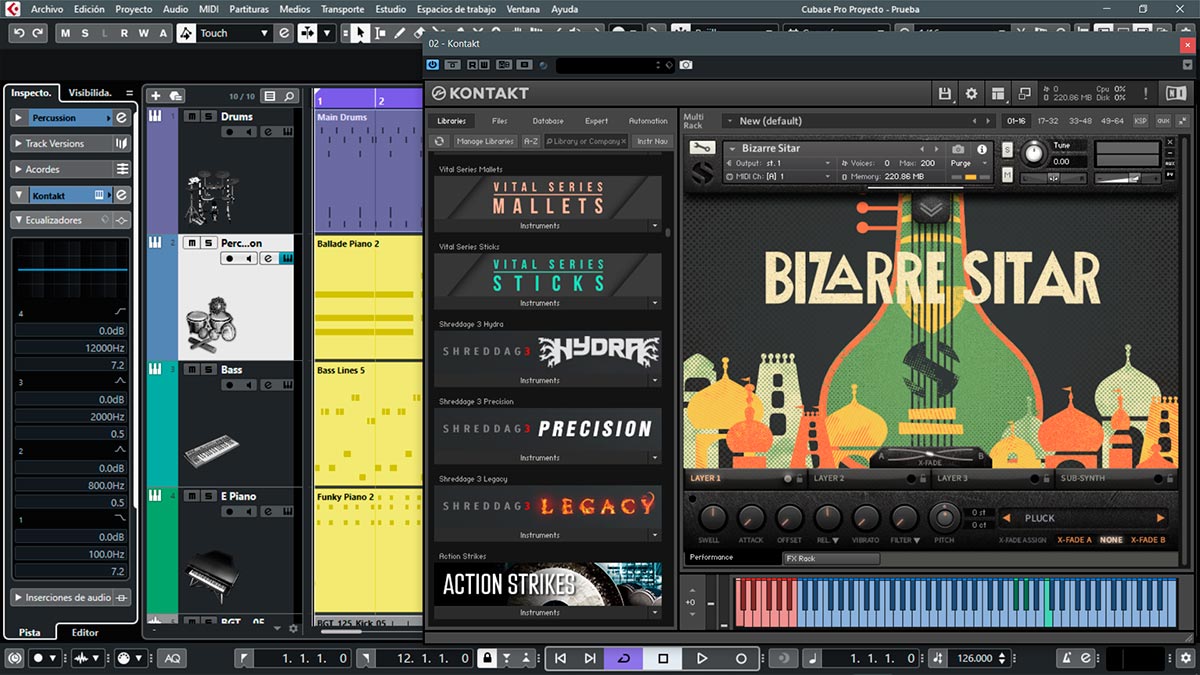Start playback in transport bar
This screenshot has width=1200, height=675.
tap(702, 658)
